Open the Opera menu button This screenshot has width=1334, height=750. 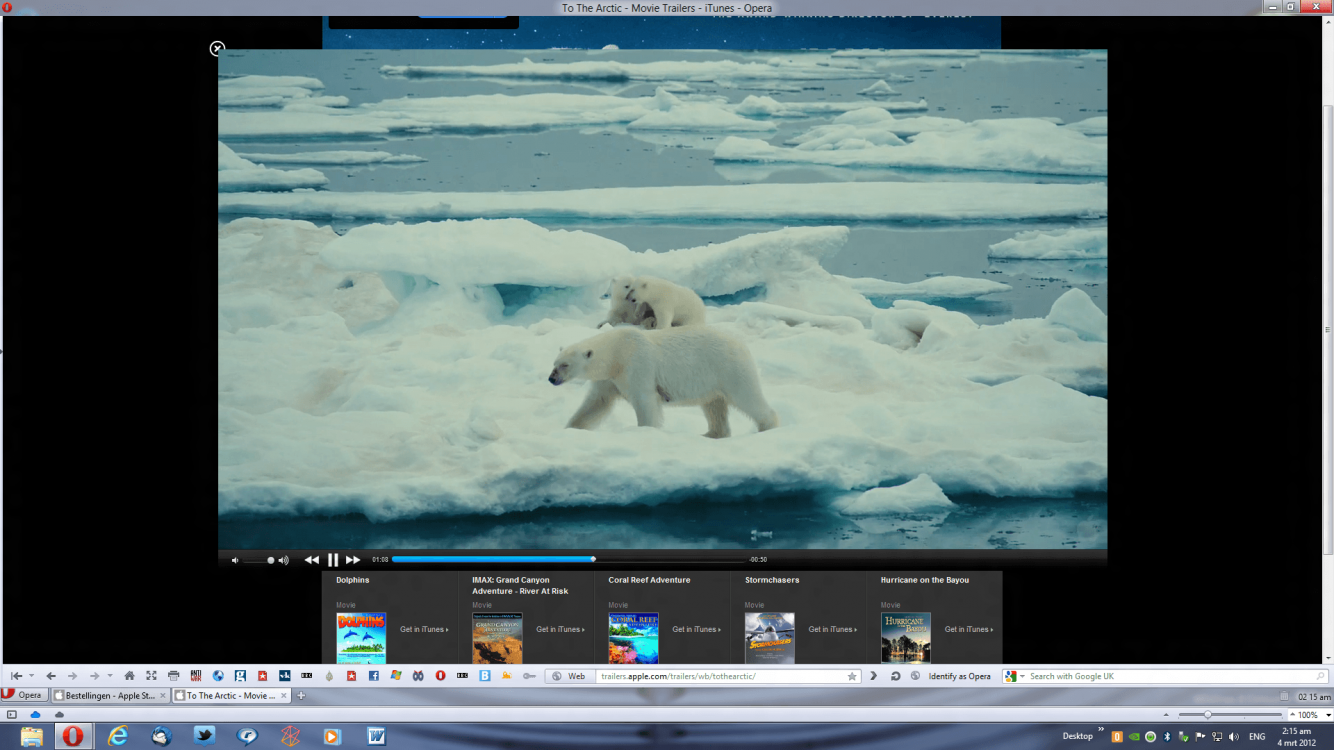point(24,695)
